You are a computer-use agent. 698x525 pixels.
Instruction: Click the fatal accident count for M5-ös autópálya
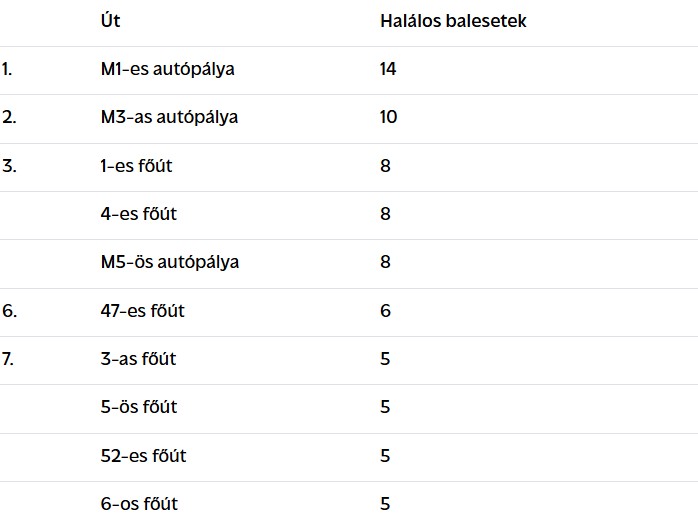(385, 262)
